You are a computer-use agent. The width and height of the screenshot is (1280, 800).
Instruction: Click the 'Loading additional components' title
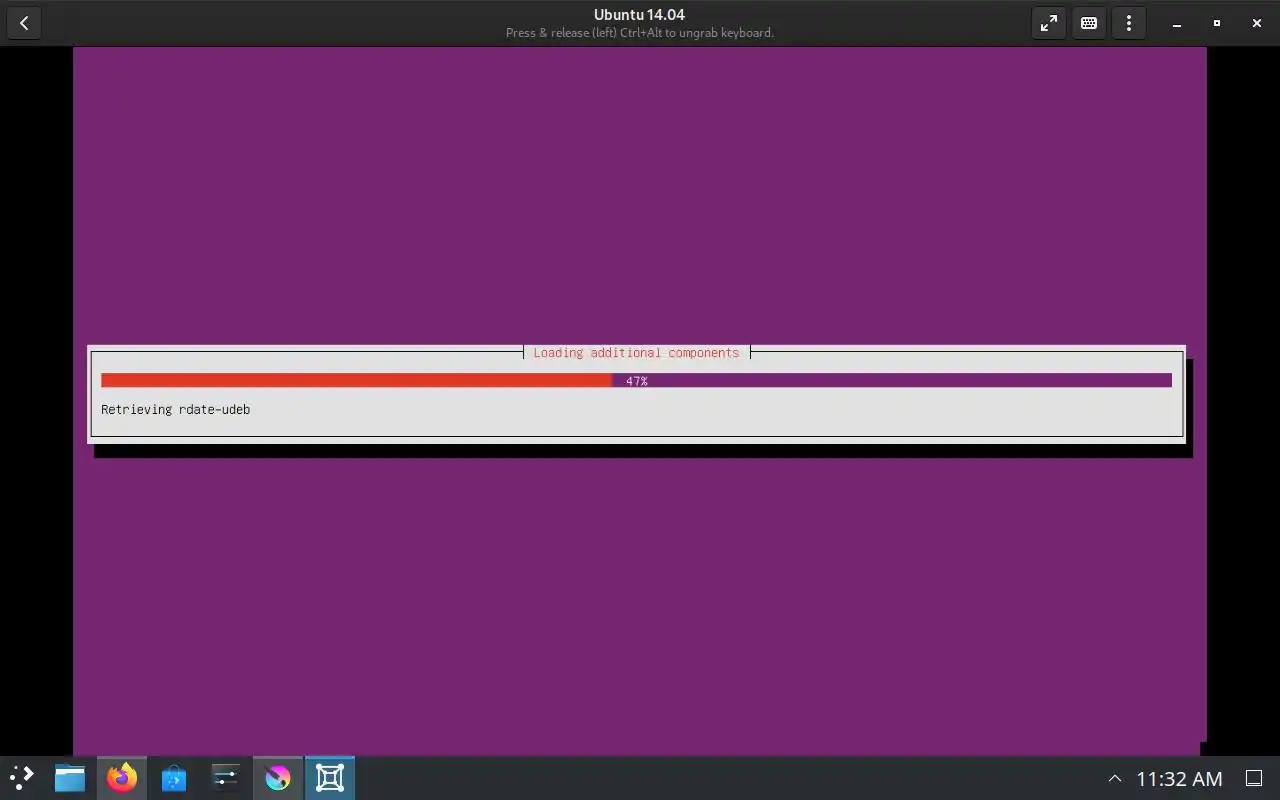(636, 352)
